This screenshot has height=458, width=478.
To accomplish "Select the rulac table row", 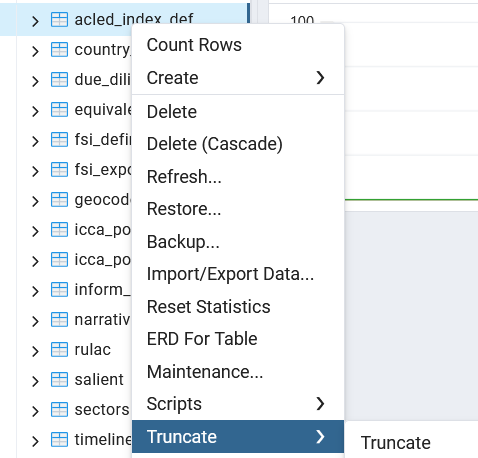I will point(93,350).
